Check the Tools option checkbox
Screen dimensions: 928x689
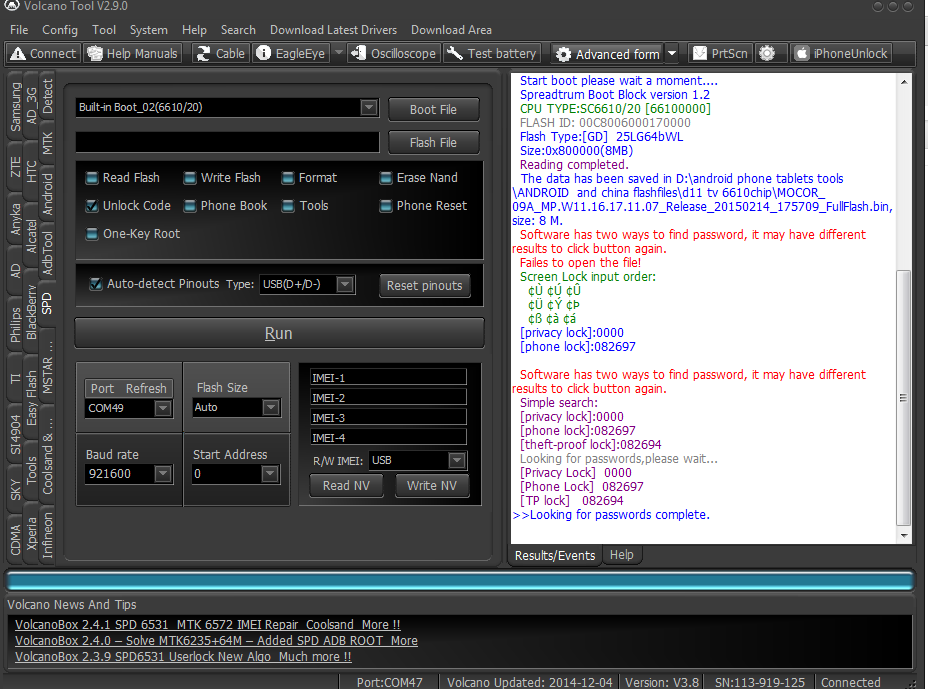(288, 206)
